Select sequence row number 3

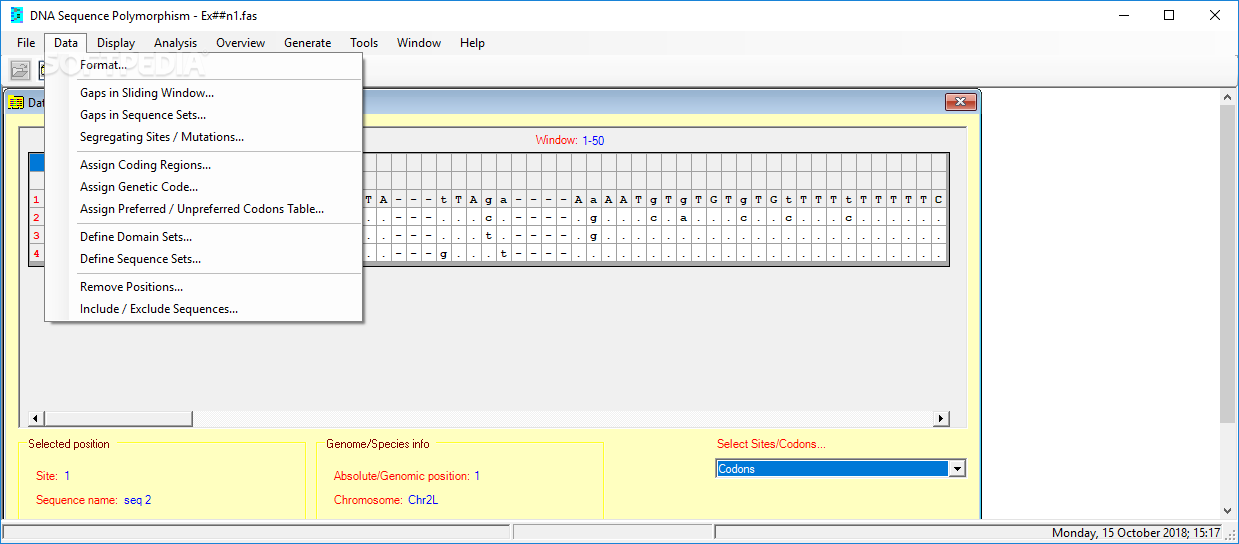coord(36,236)
